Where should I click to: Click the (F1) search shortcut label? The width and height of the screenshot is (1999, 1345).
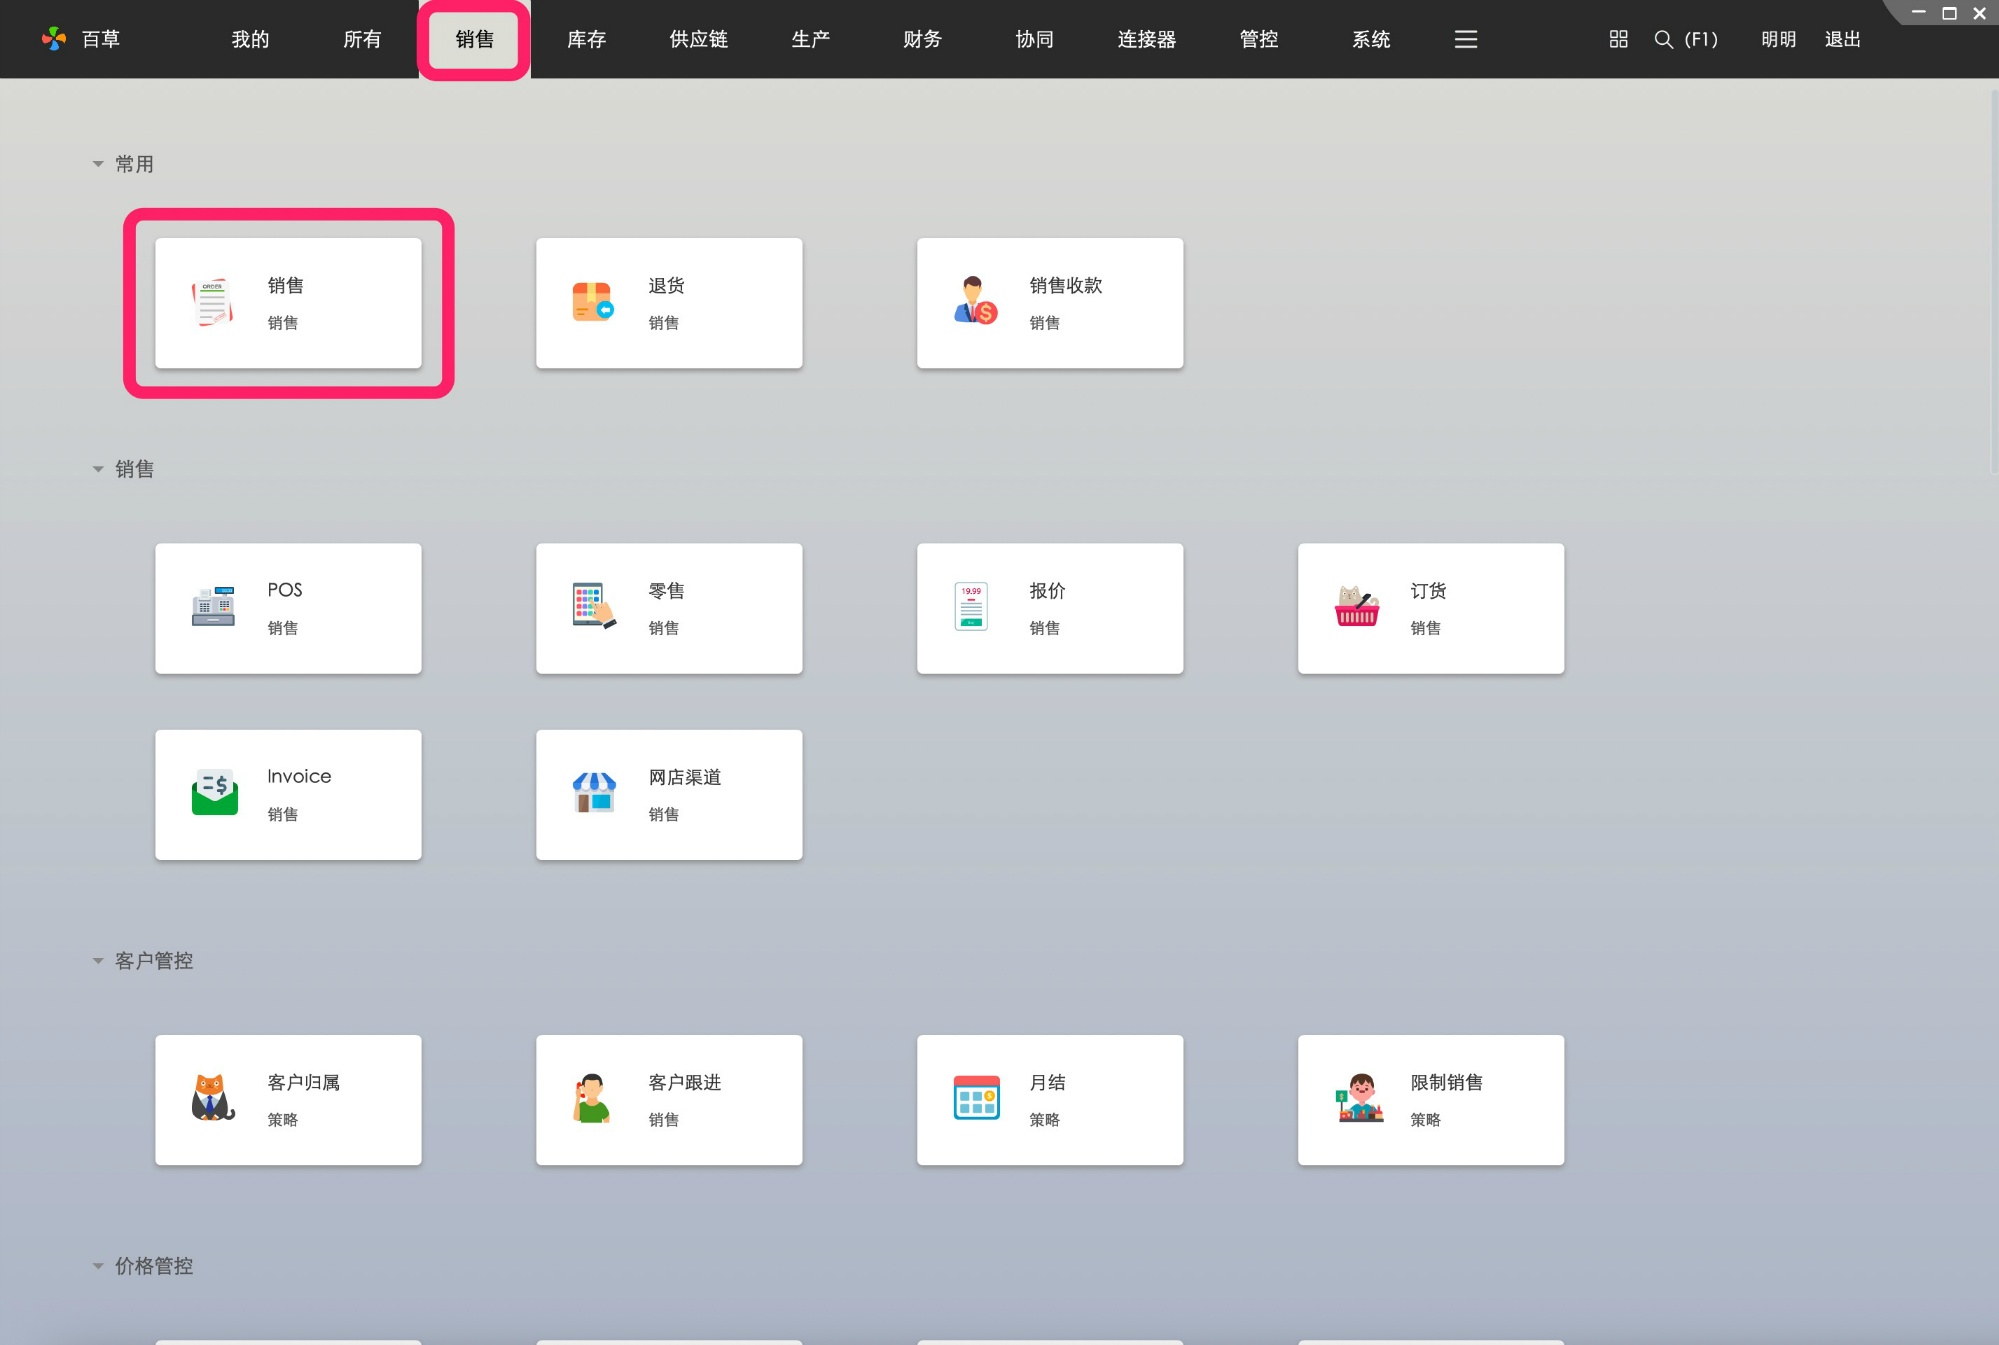coord(1700,39)
